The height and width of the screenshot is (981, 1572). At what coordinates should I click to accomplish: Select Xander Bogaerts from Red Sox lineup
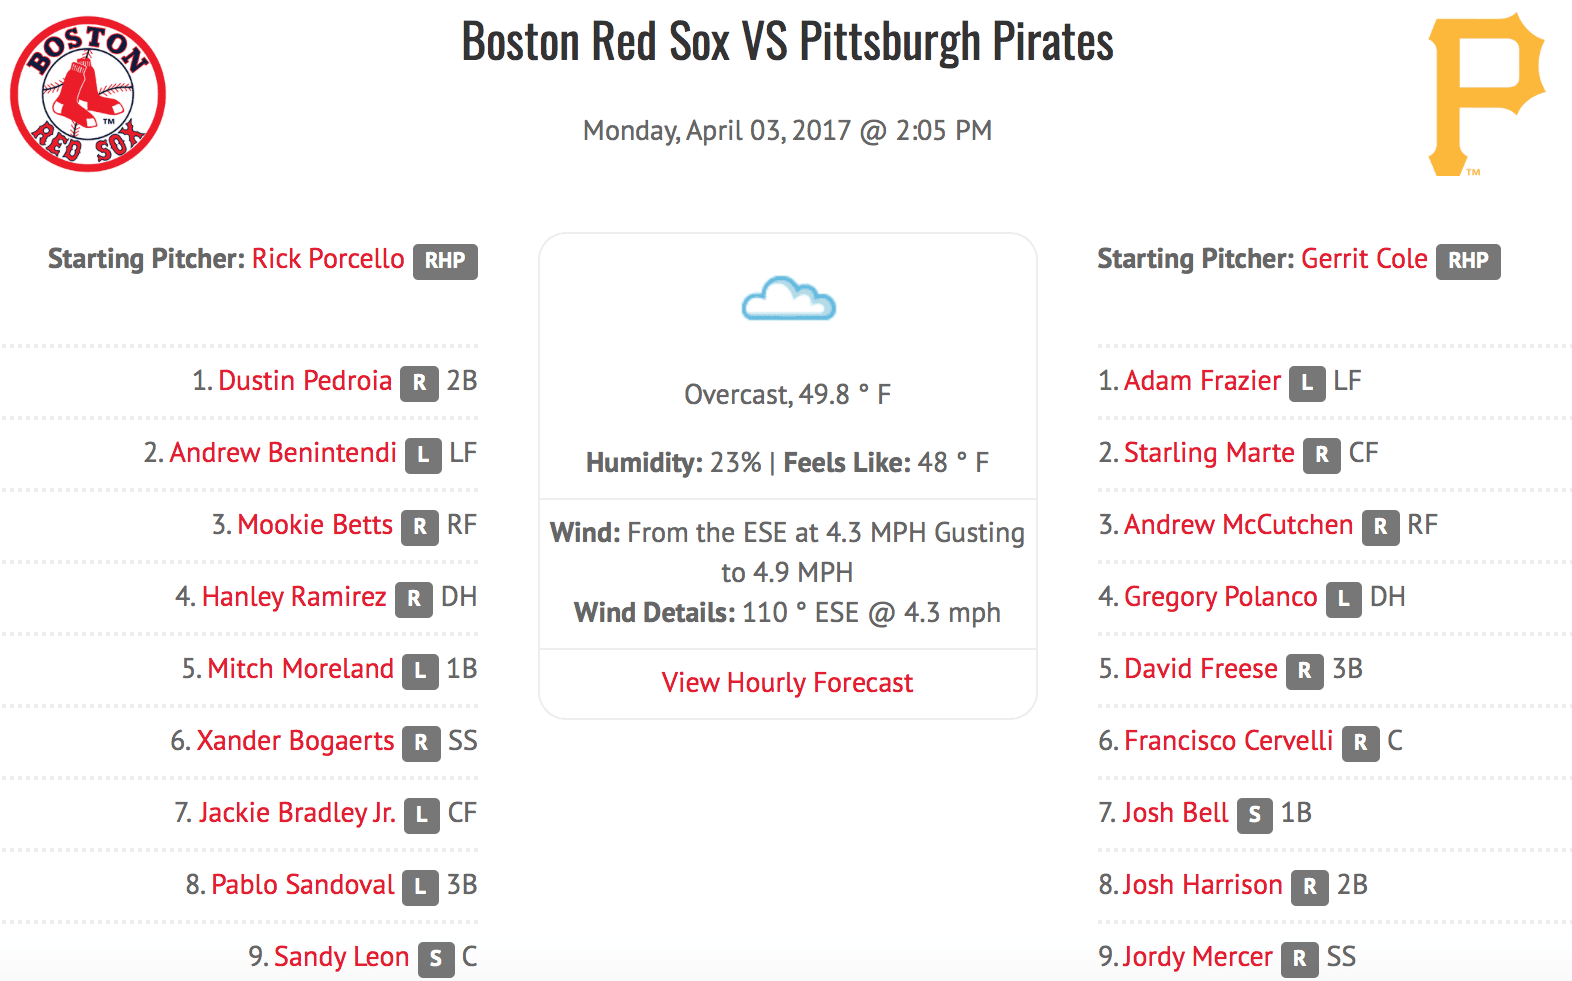click(295, 741)
